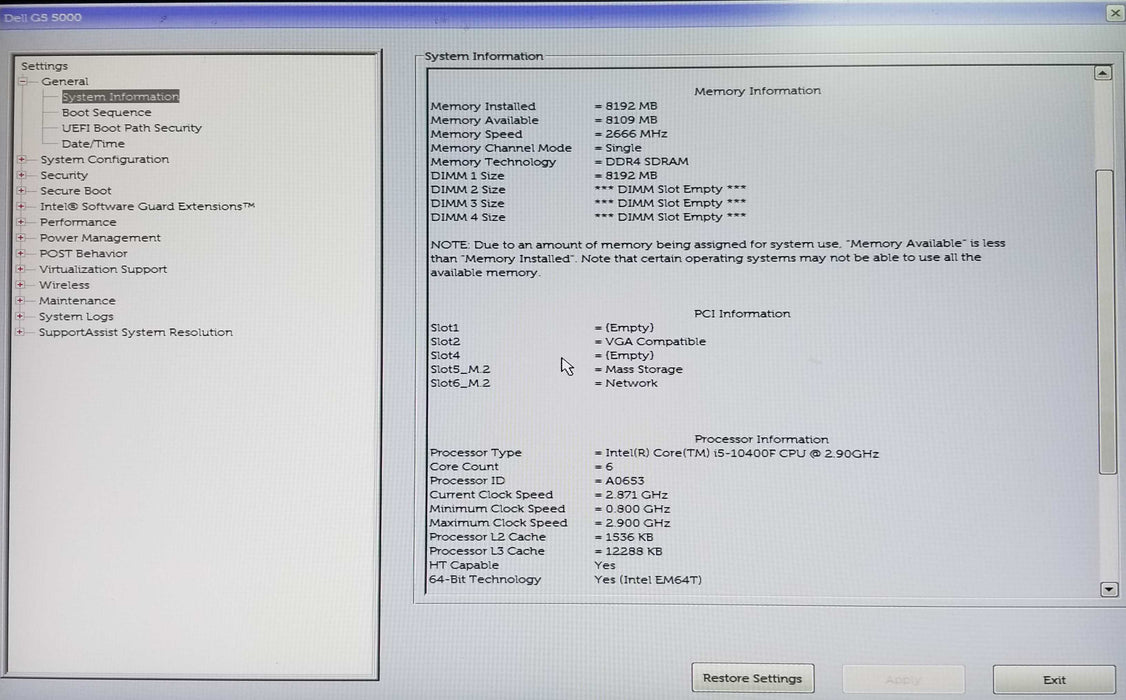Click the Memory Information heading
1126x700 pixels.
point(757,91)
